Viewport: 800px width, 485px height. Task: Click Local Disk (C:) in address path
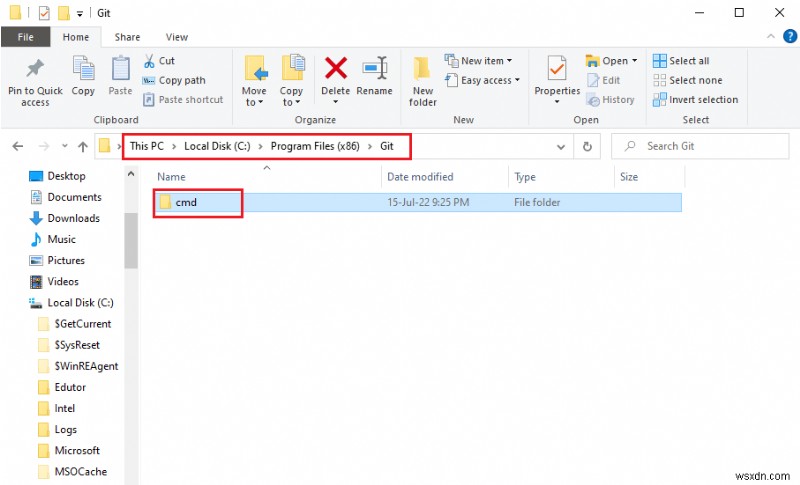(x=217, y=146)
